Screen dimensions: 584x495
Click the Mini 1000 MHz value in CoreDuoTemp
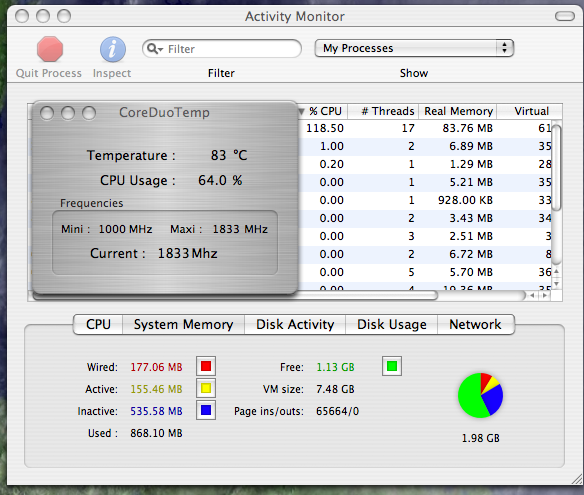(125, 229)
